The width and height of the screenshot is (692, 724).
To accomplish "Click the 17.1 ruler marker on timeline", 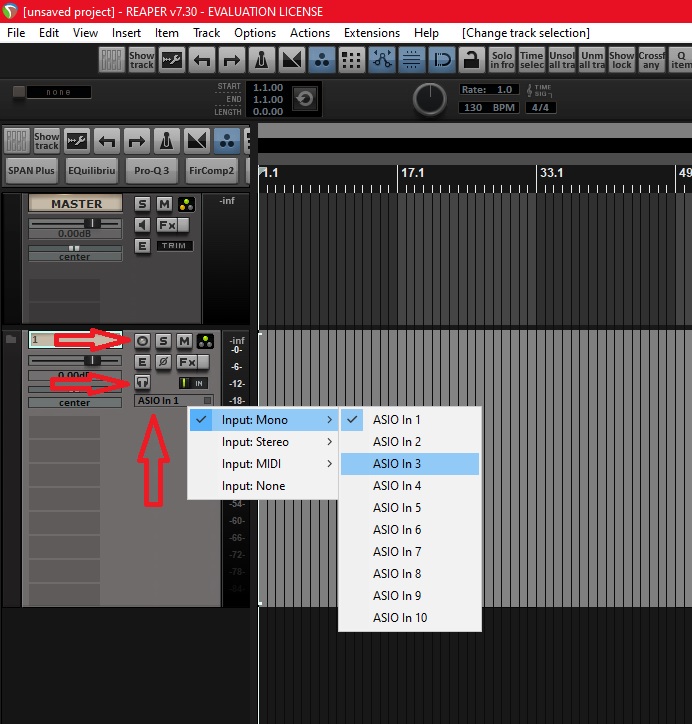I will point(412,173).
